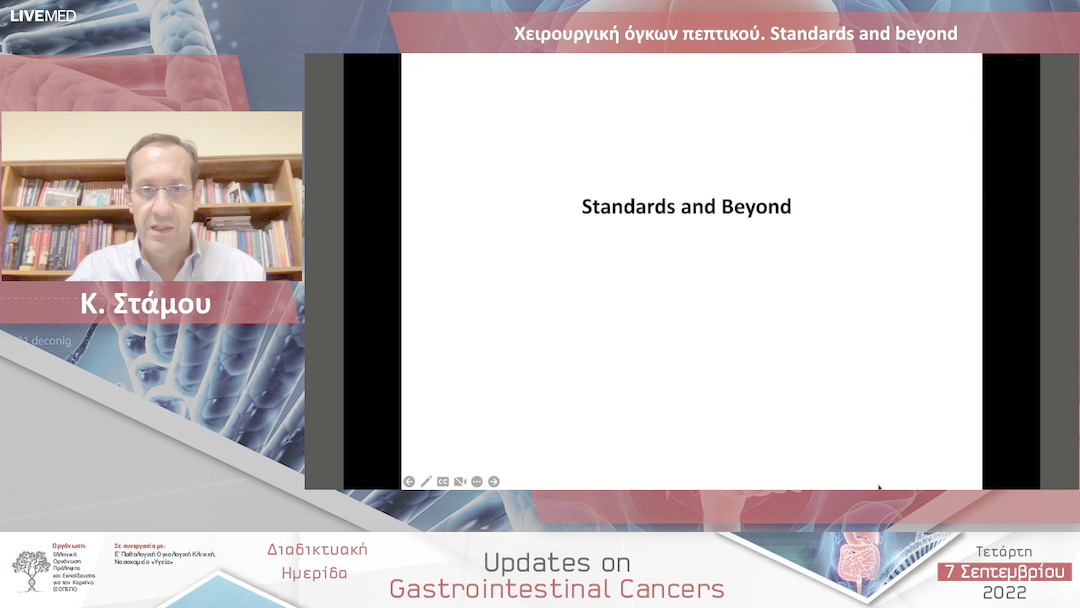Screen dimensions: 1080x608
Task: Click the 'Οργάνωση:' organizer label
Action: (x=69, y=546)
